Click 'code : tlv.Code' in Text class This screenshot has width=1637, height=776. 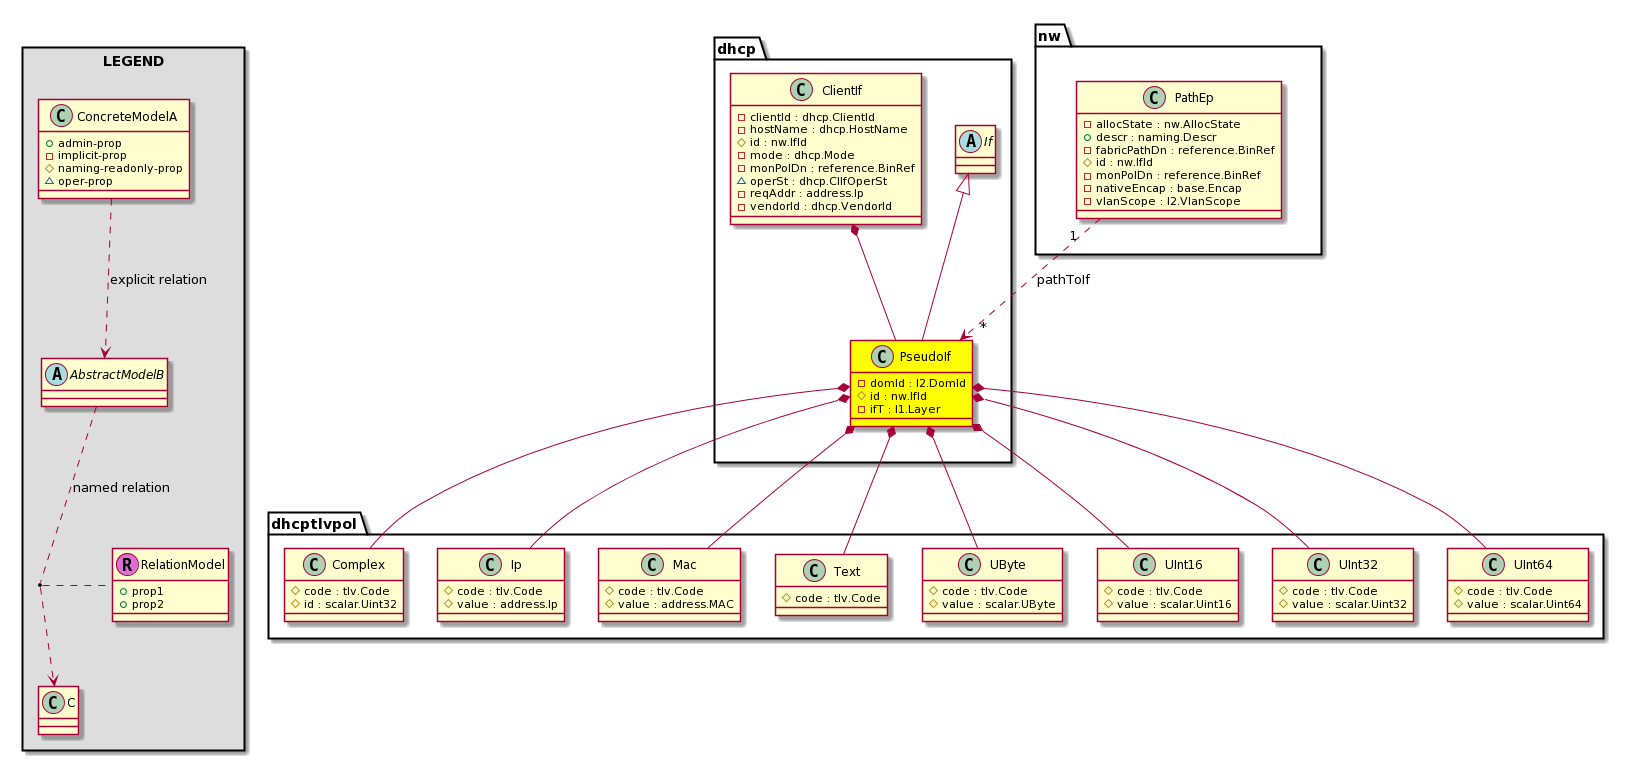[x=838, y=598]
